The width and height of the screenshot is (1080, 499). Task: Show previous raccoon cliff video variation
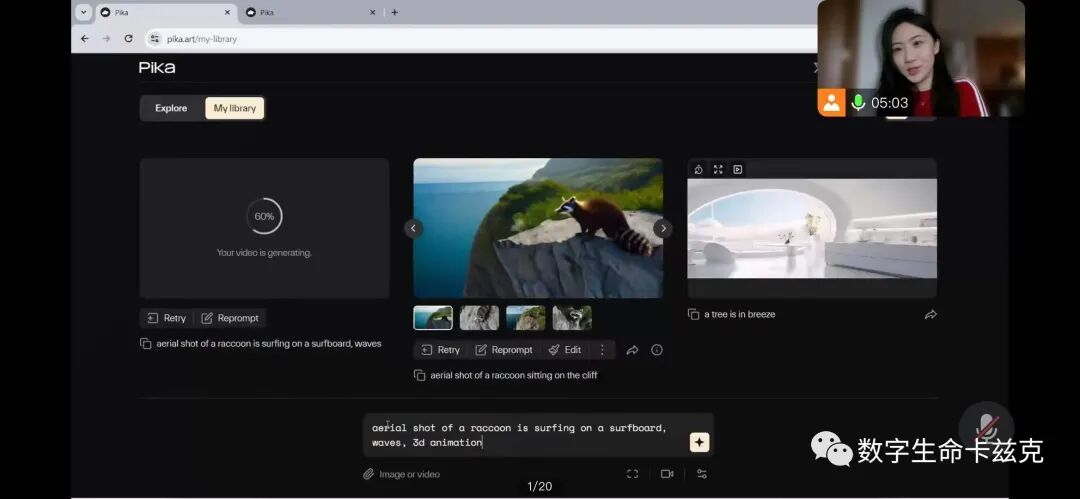tap(413, 228)
